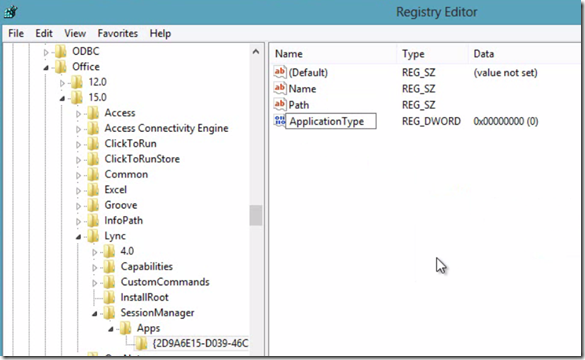Click the REG_DWORD type cell
585x360 pixels.
click(431, 121)
